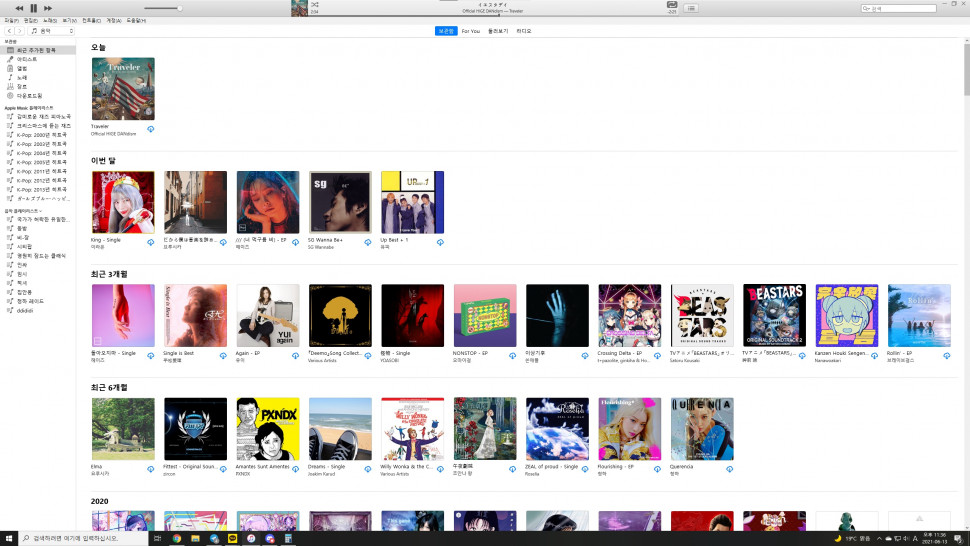
Task: Select 앨범 in the sidebar
Action: [38, 69]
